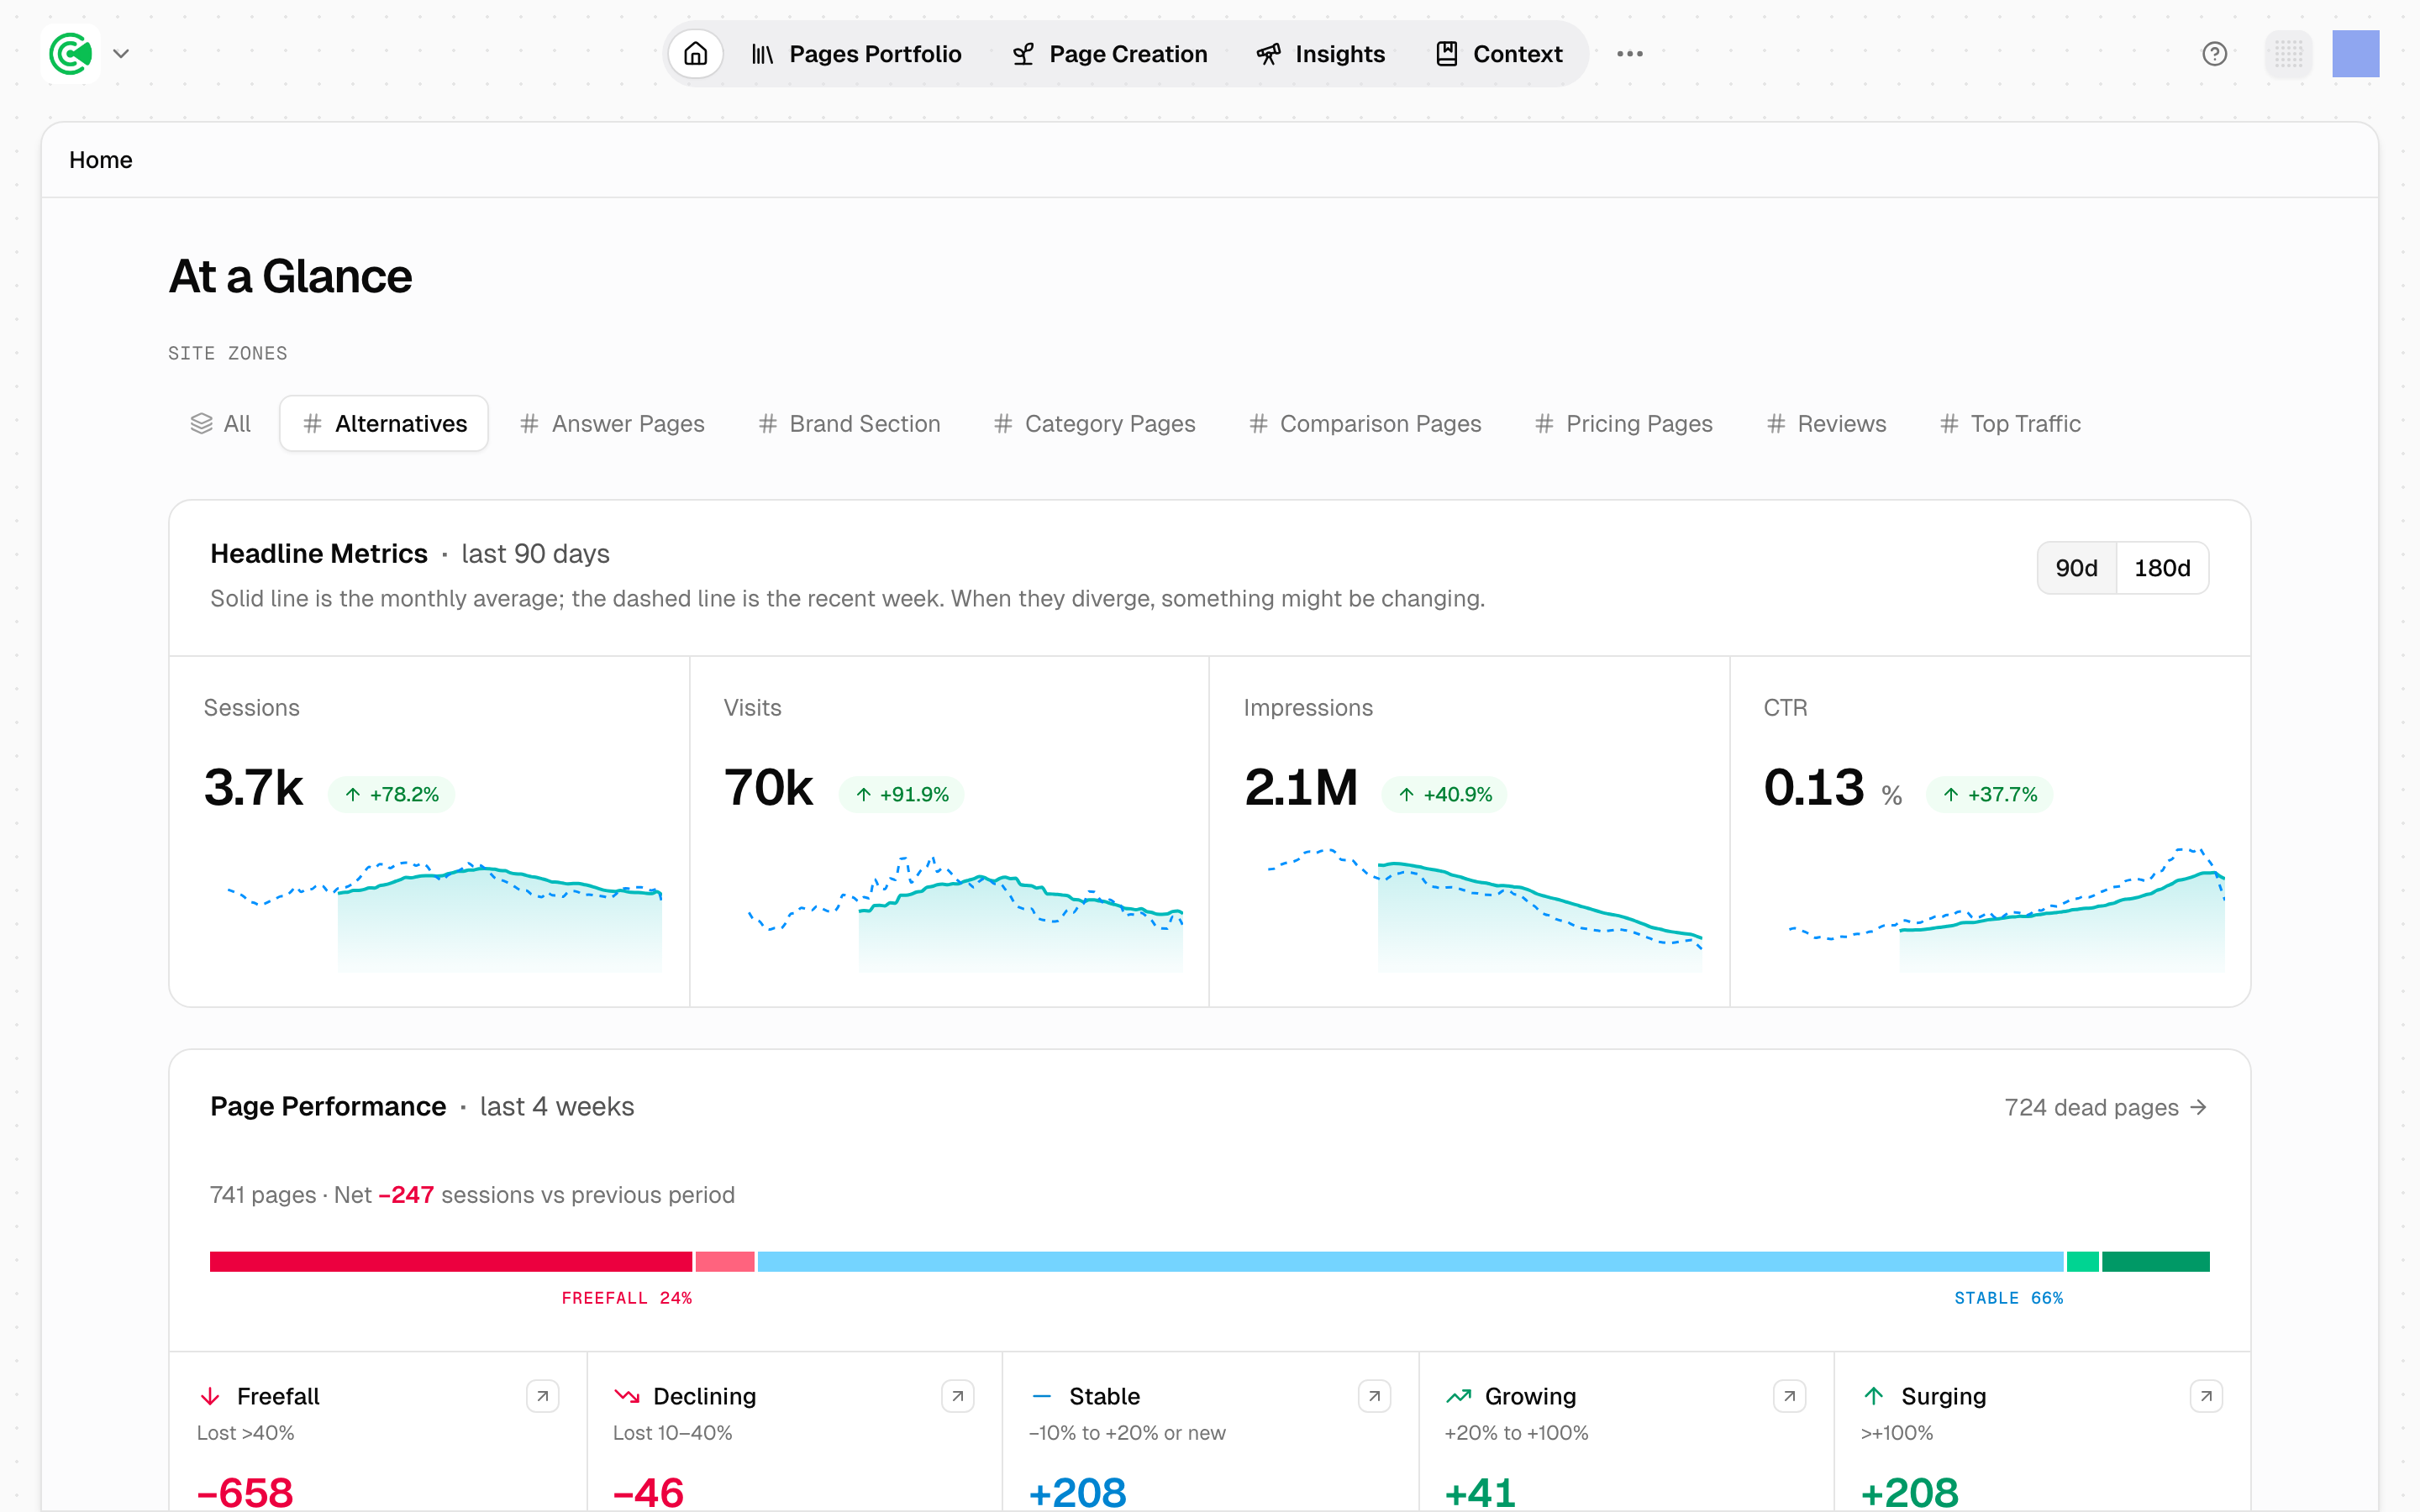Viewport: 2420px width, 1512px height.
Task: Click the Home icon in the navigation bar
Action: point(695,54)
